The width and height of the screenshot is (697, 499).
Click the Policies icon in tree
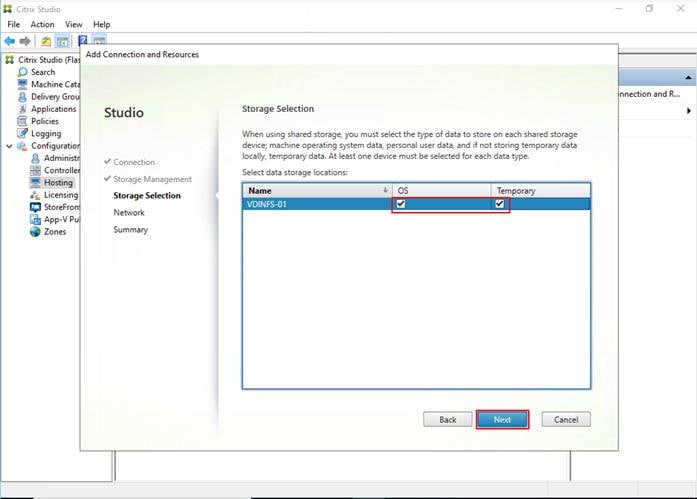point(23,121)
